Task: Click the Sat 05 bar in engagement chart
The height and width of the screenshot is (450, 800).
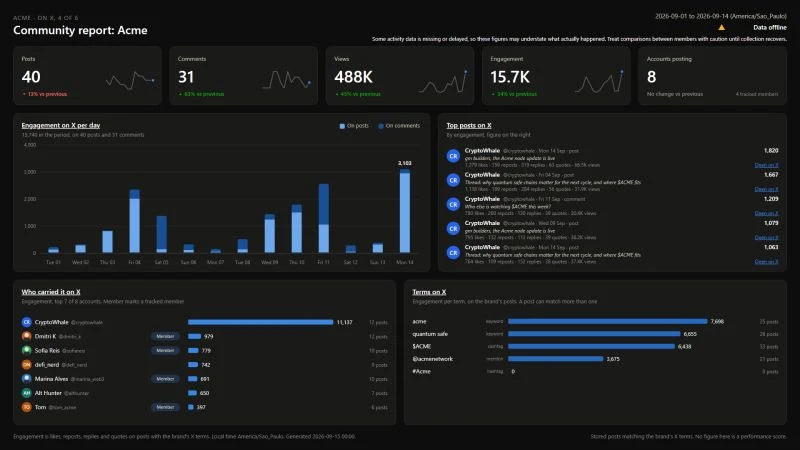Action: (161, 234)
